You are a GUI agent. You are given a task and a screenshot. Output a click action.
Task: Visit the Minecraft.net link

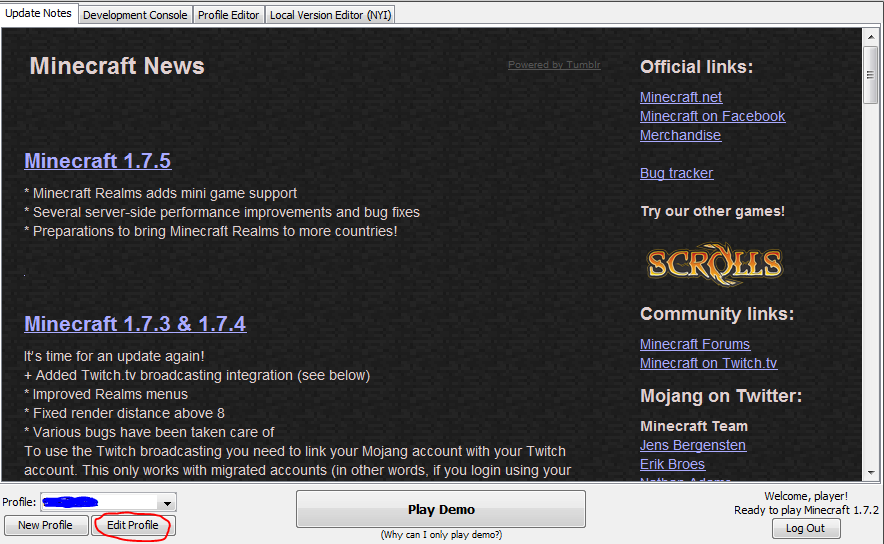click(x=681, y=98)
